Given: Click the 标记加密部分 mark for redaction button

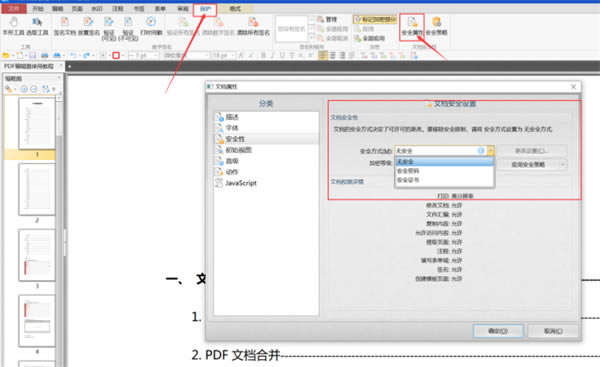Looking at the screenshot, I should tap(375, 19).
